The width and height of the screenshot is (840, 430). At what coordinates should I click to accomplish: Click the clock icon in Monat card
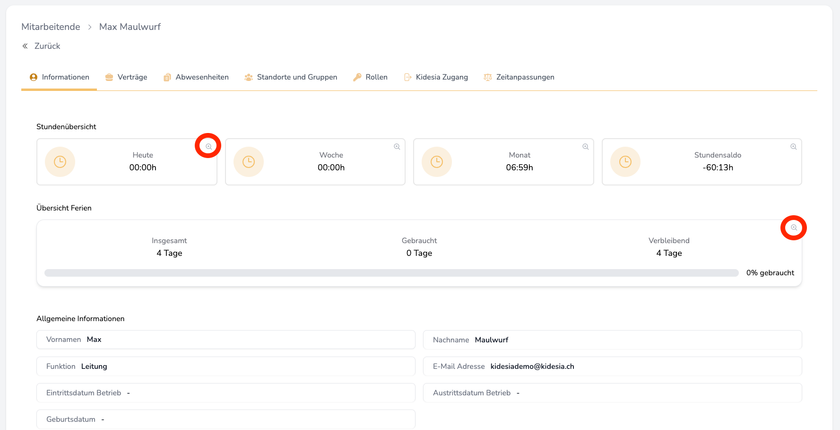coord(437,162)
